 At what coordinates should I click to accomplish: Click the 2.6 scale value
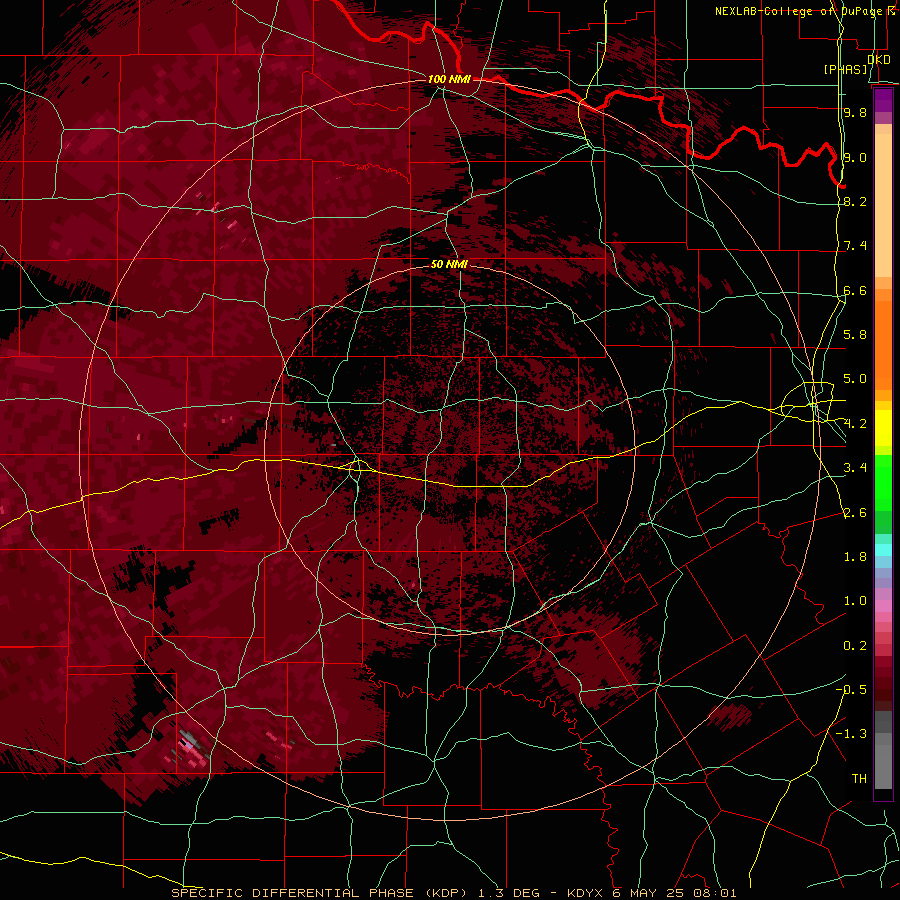pos(855,513)
